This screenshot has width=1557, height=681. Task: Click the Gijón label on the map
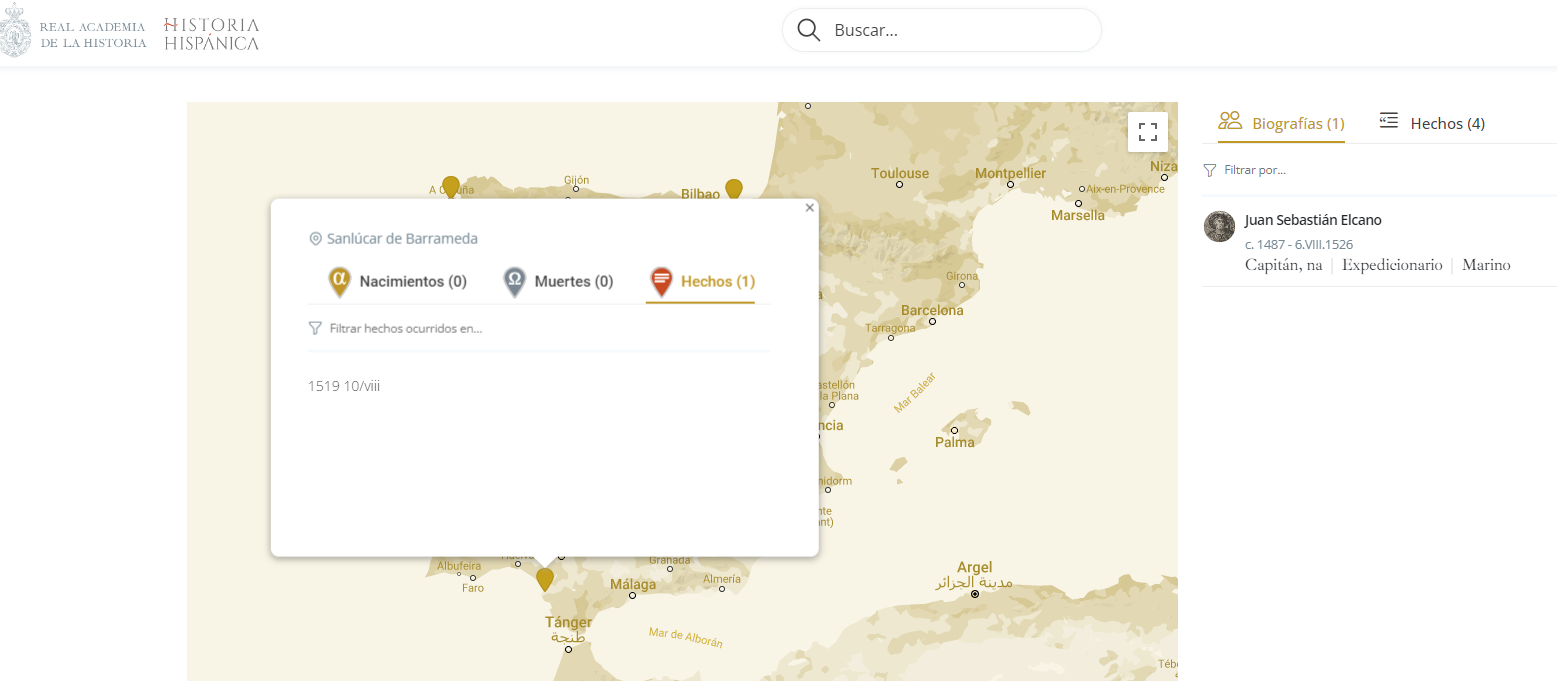(x=577, y=180)
